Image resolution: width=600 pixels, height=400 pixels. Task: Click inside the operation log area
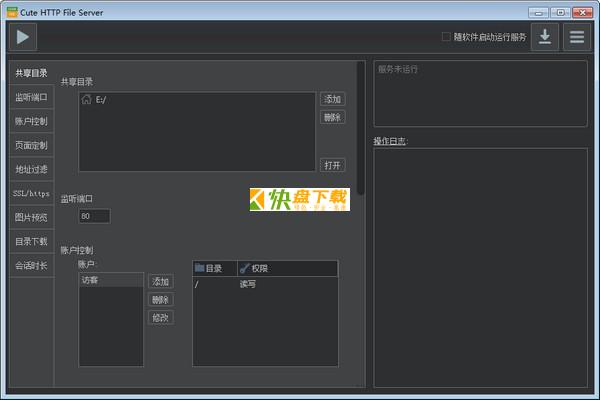point(480,268)
